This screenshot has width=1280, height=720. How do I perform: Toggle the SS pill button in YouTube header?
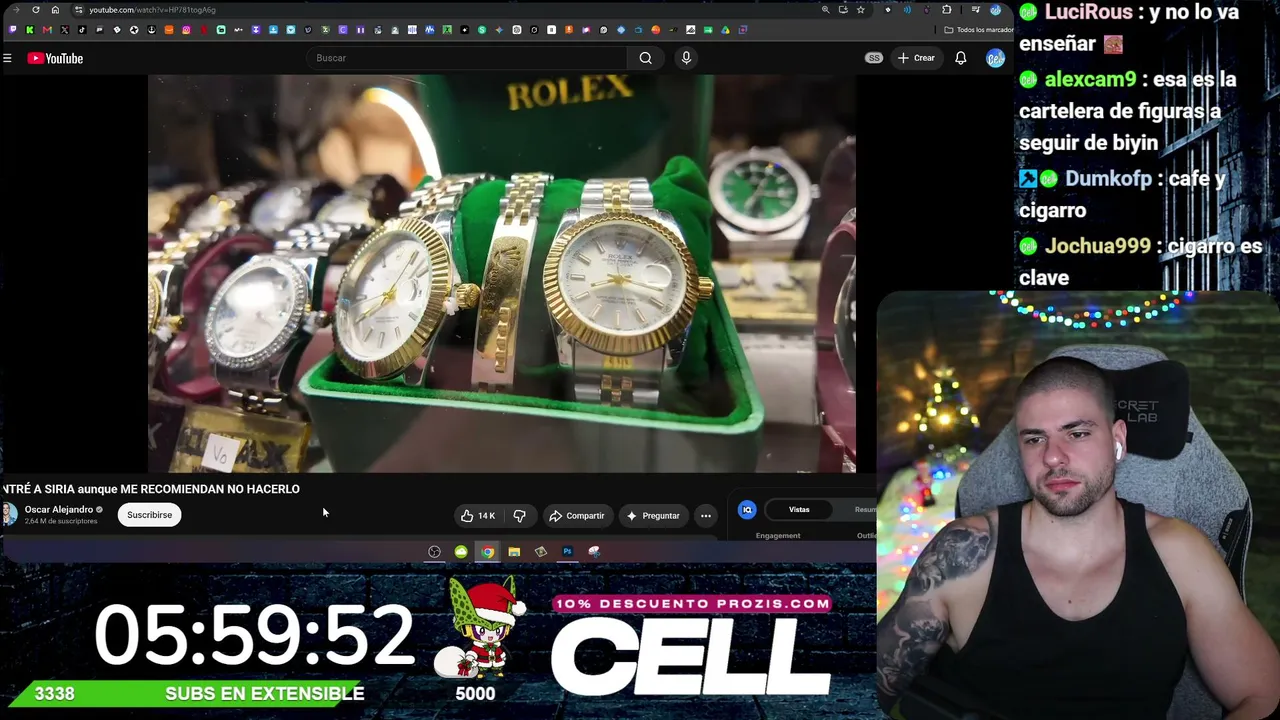point(874,58)
